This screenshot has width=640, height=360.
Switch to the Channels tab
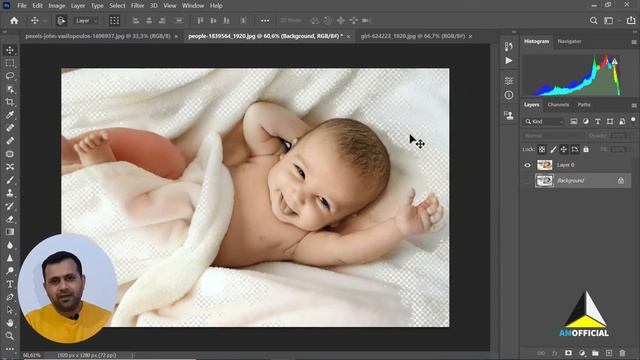(x=558, y=105)
